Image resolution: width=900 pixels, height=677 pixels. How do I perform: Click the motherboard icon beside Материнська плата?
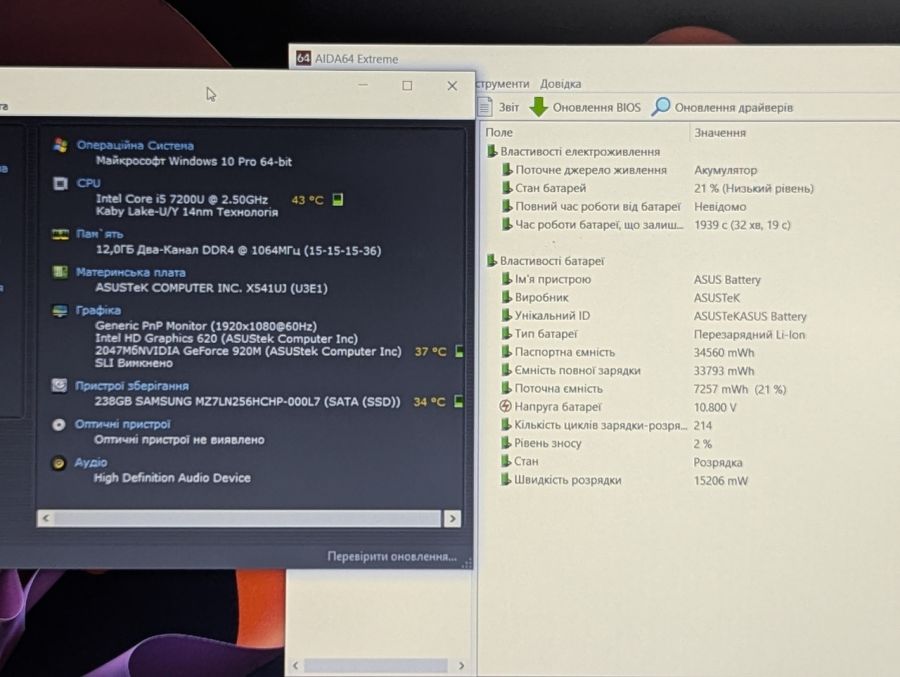click(x=60, y=271)
